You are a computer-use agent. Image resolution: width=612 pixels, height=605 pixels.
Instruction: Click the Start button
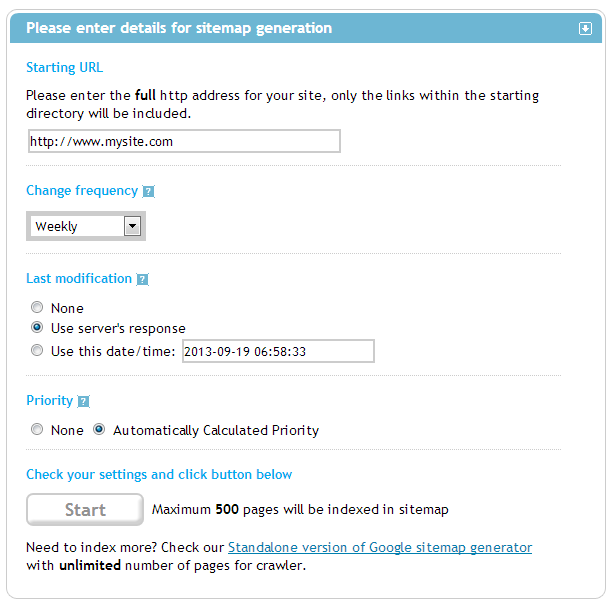[x=85, y=509]
